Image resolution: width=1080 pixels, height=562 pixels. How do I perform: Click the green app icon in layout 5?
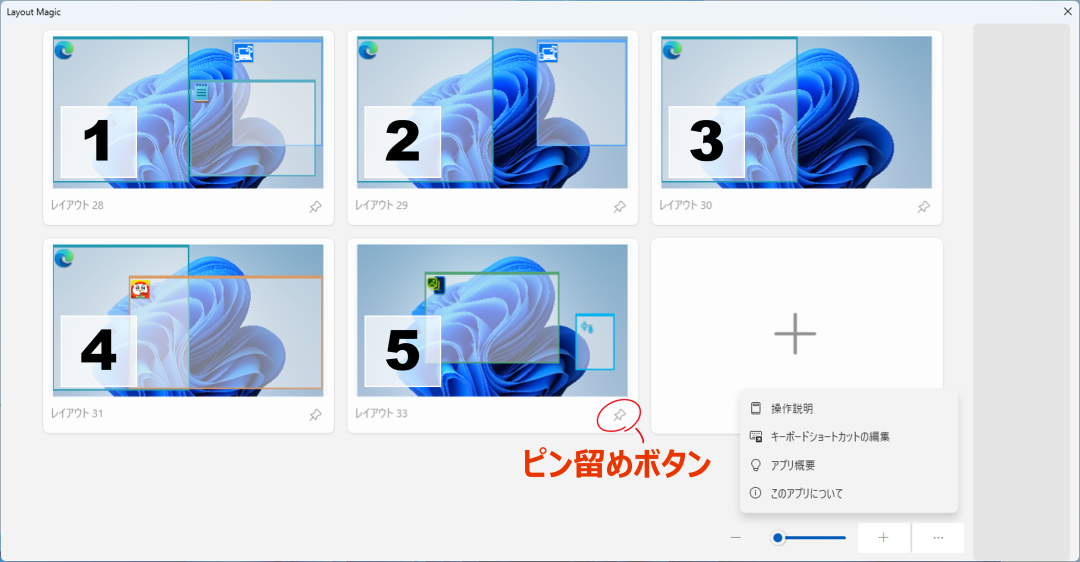click(435, 284)
